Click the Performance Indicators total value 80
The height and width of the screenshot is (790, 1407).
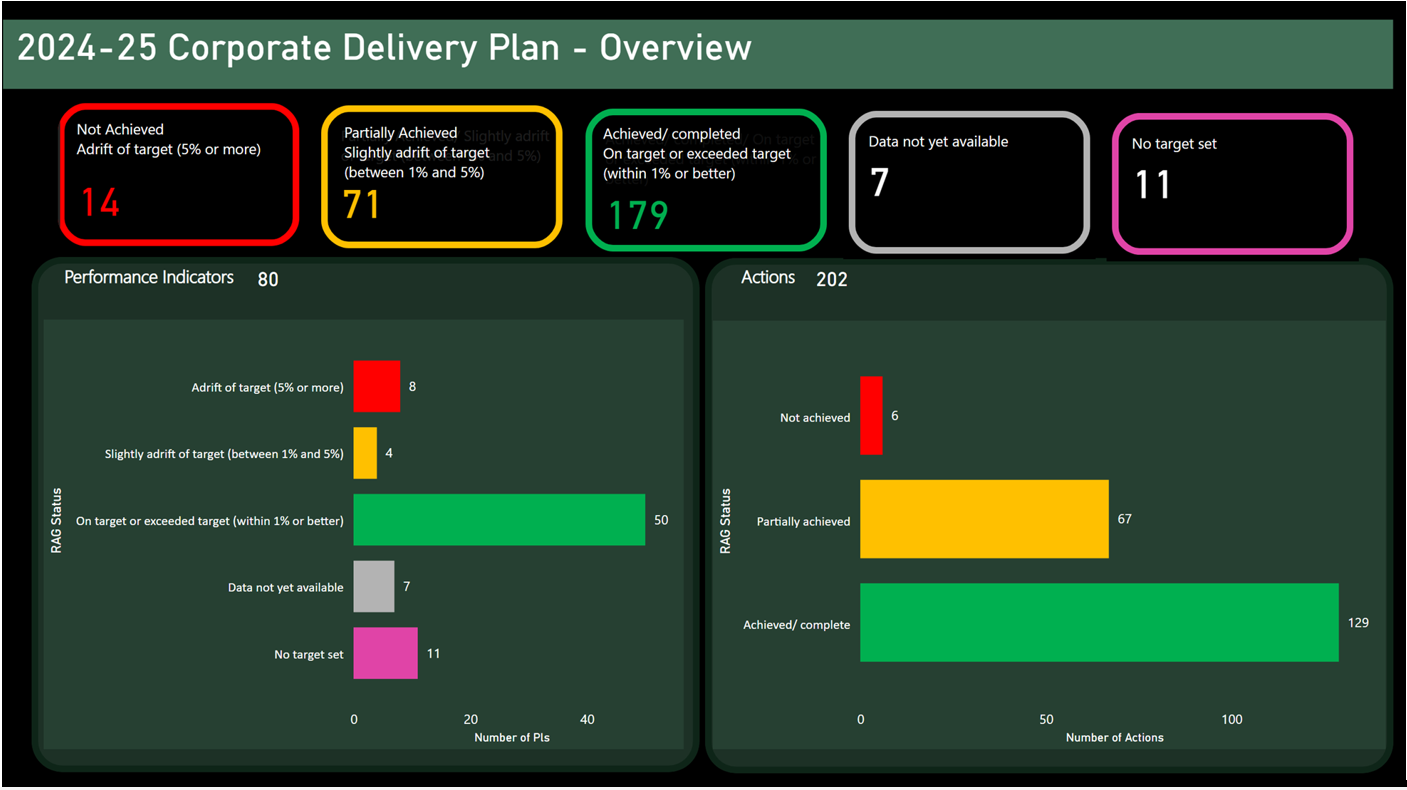[x=268, y=280]
